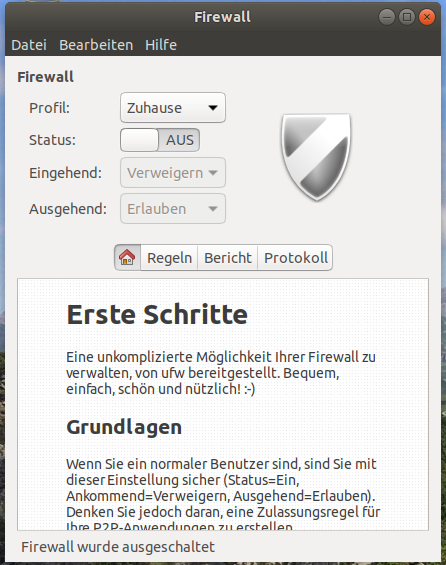This screenshot has height=565, width=446.
Task: Click the status bar message text
Action: (118, 547)
